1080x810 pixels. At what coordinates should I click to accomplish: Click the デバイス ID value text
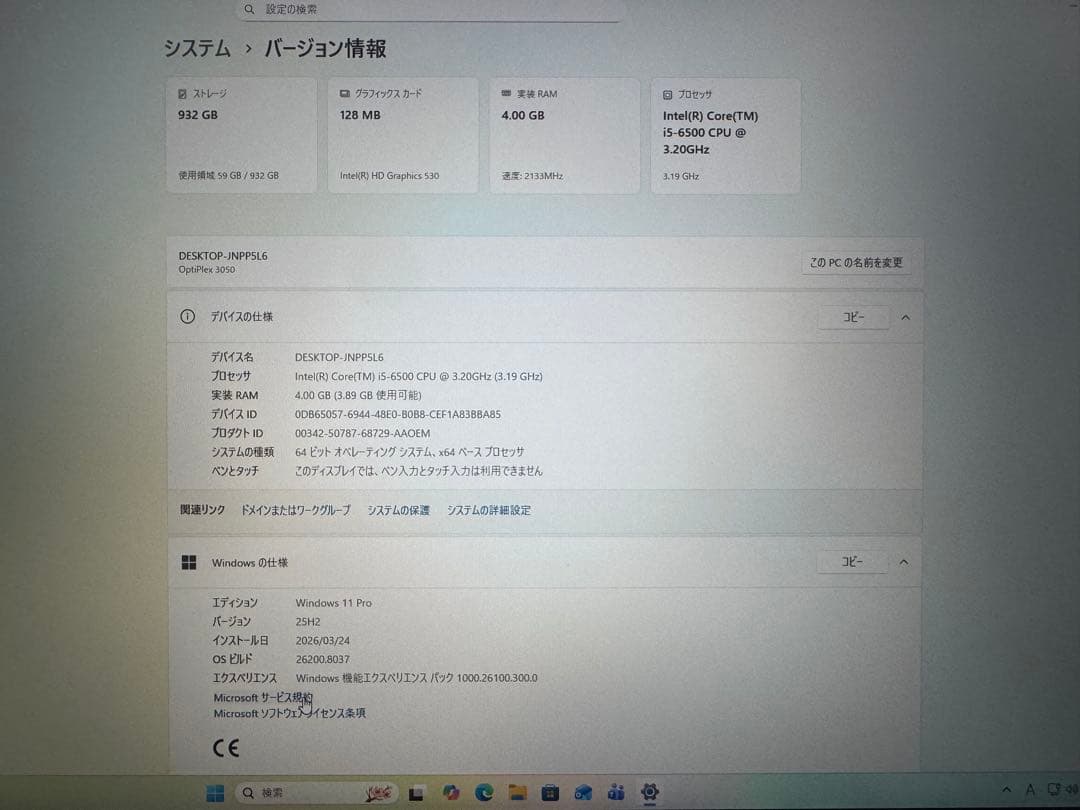pyautogui.click(x=397, y=415)
